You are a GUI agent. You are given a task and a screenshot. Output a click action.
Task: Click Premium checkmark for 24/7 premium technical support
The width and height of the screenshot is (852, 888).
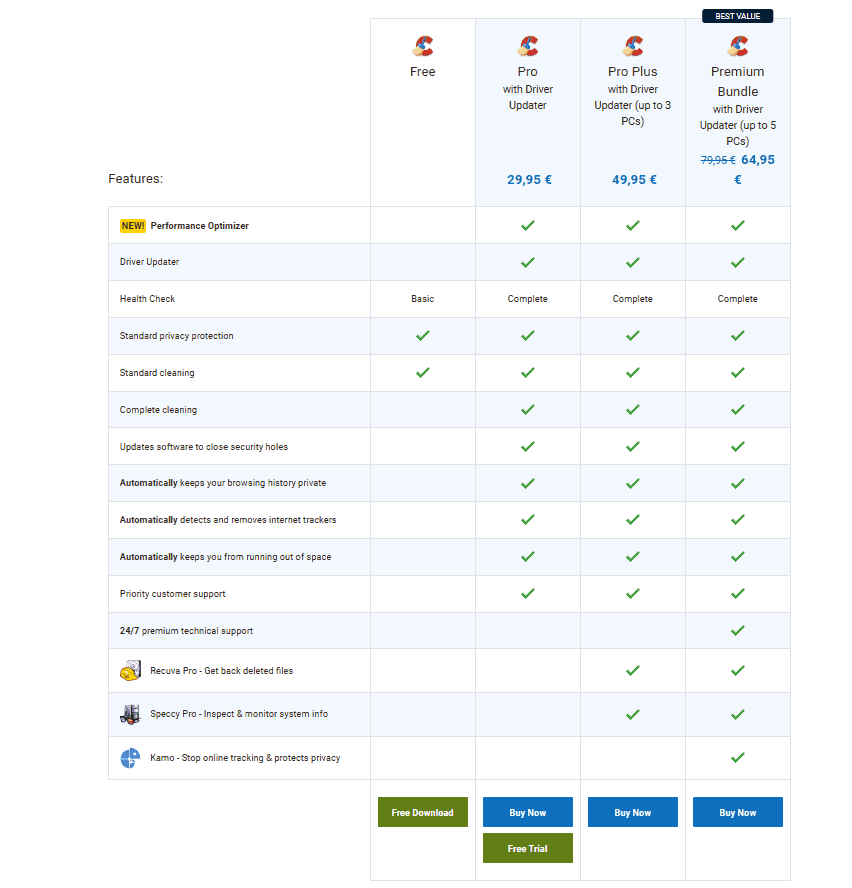pos(738,630)
